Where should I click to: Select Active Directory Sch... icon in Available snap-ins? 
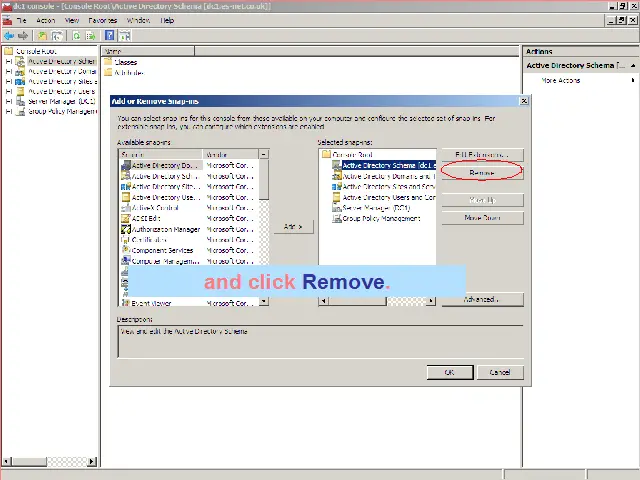(x=126, y=176)
